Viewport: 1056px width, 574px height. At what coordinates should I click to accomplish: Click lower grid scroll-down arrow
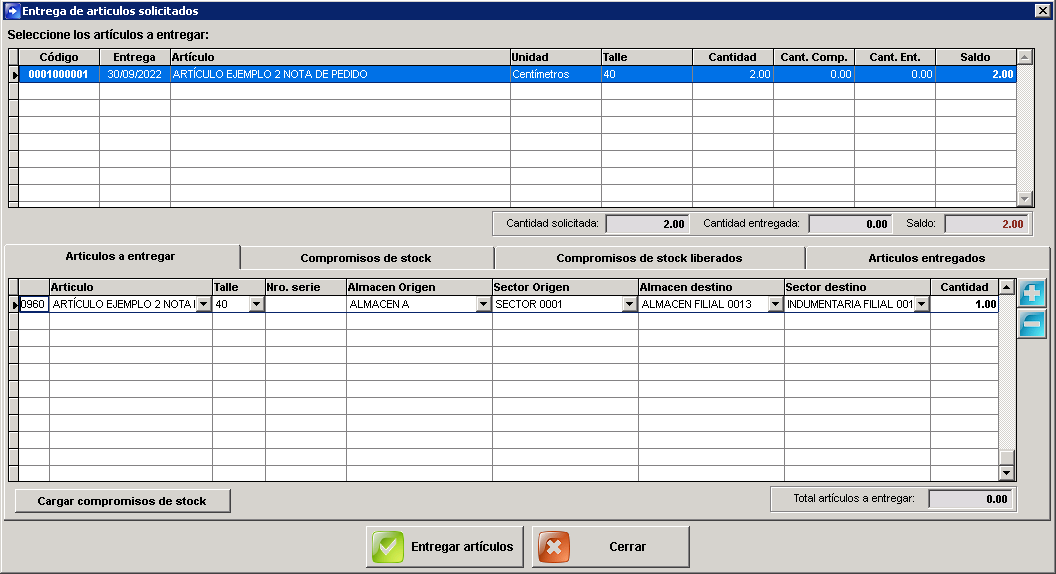(x=1007, y=473)
